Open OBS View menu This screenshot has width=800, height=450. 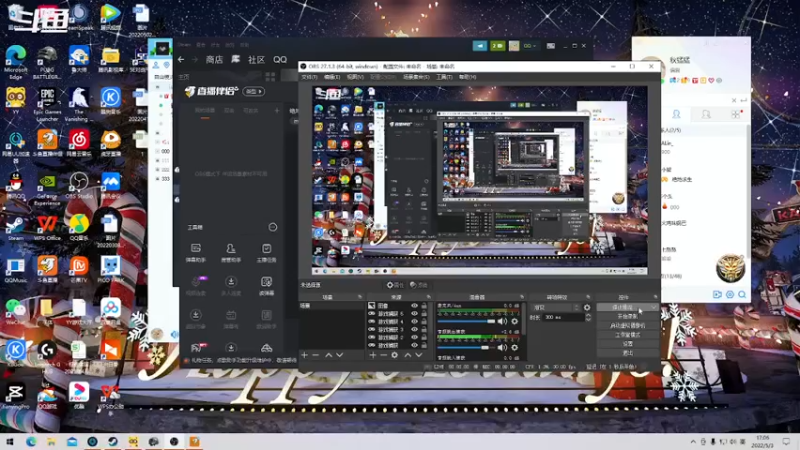355,77
